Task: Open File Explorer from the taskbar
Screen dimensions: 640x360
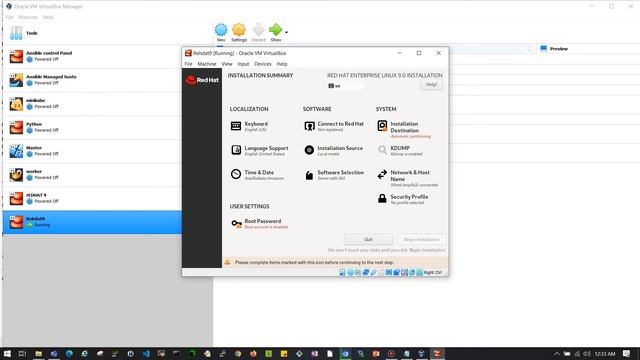Action: (x=38, y=353)
